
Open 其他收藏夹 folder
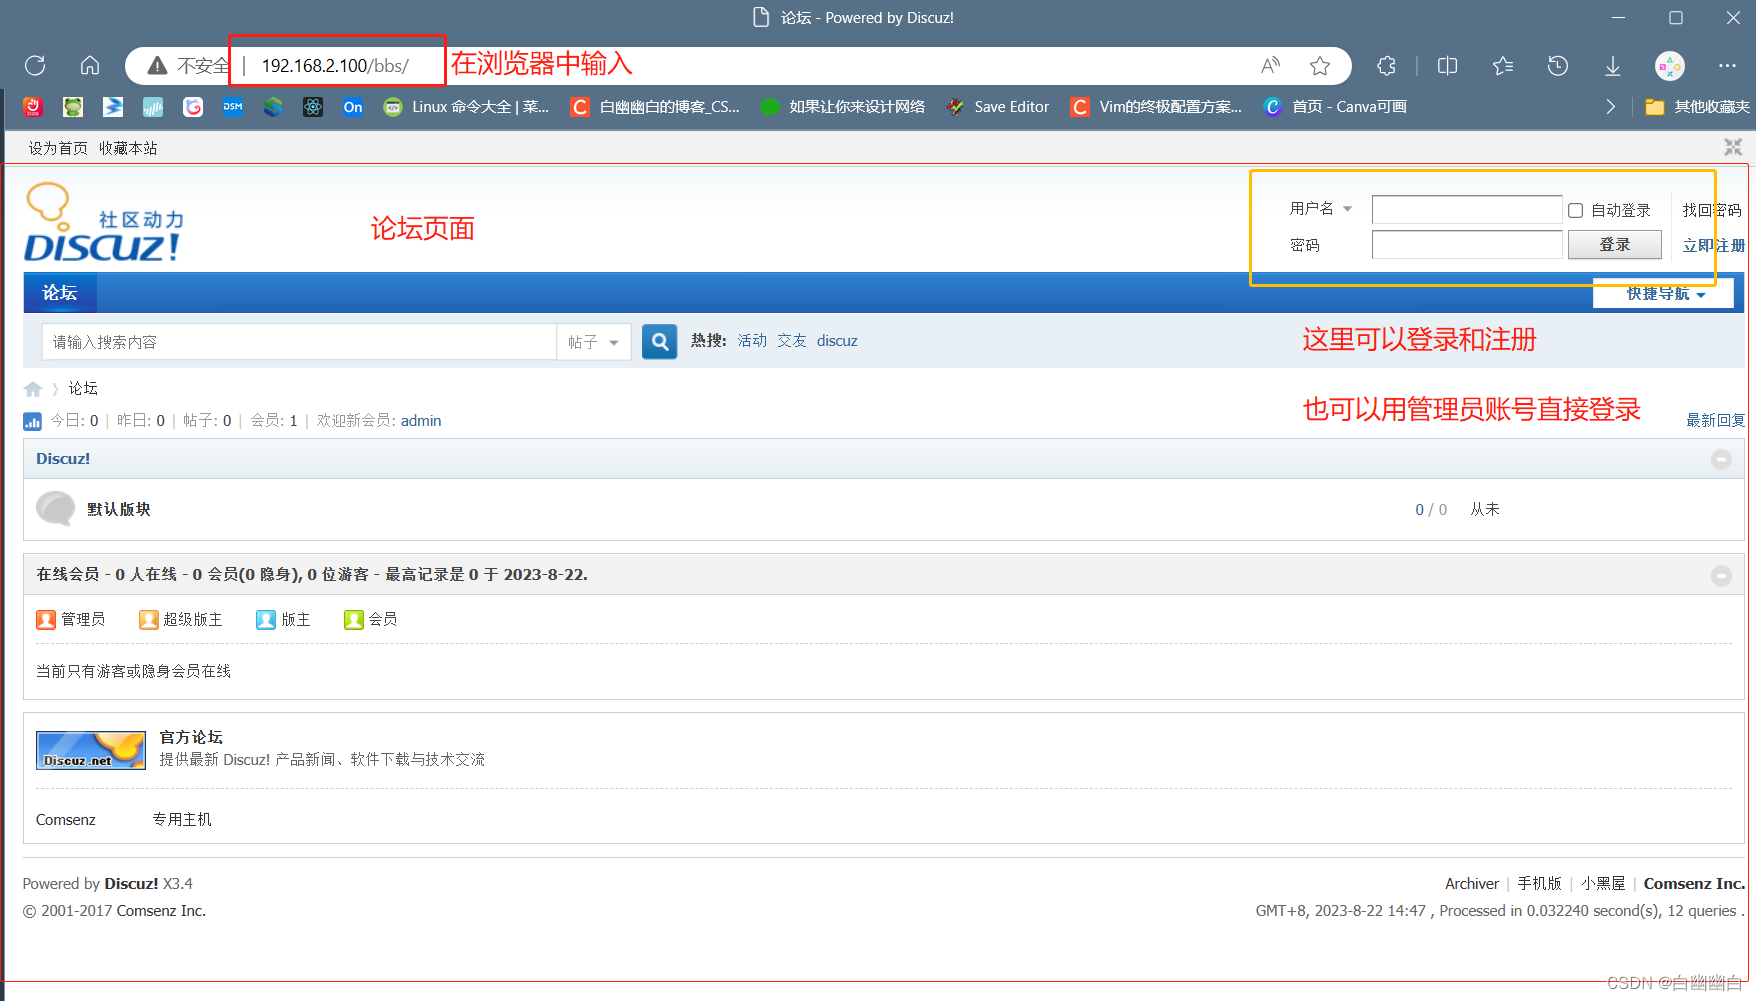coord(1697,107)
